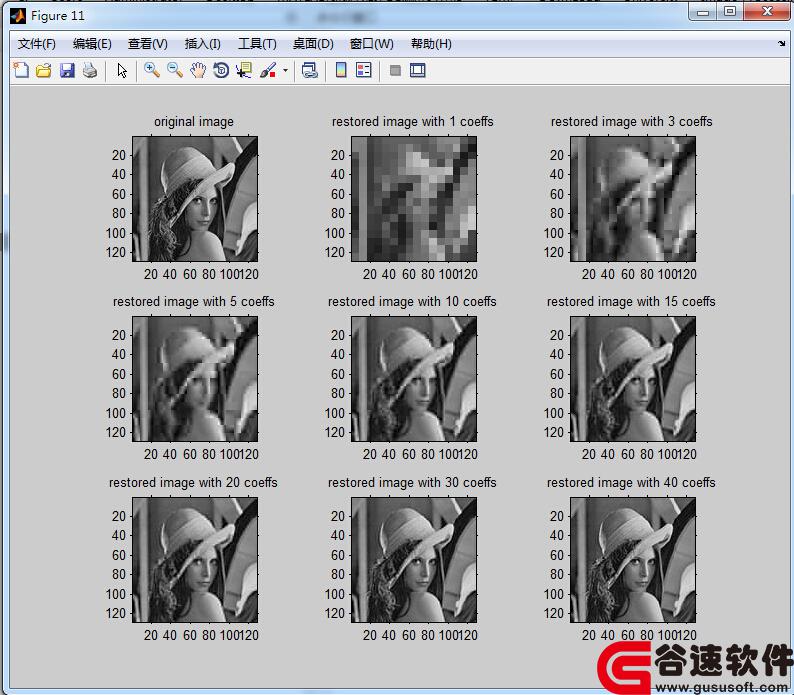Image resolution: width=794 pixels, height=695 pixels.
Task: Click the Open File folder icon
Action: pos(44,70)
